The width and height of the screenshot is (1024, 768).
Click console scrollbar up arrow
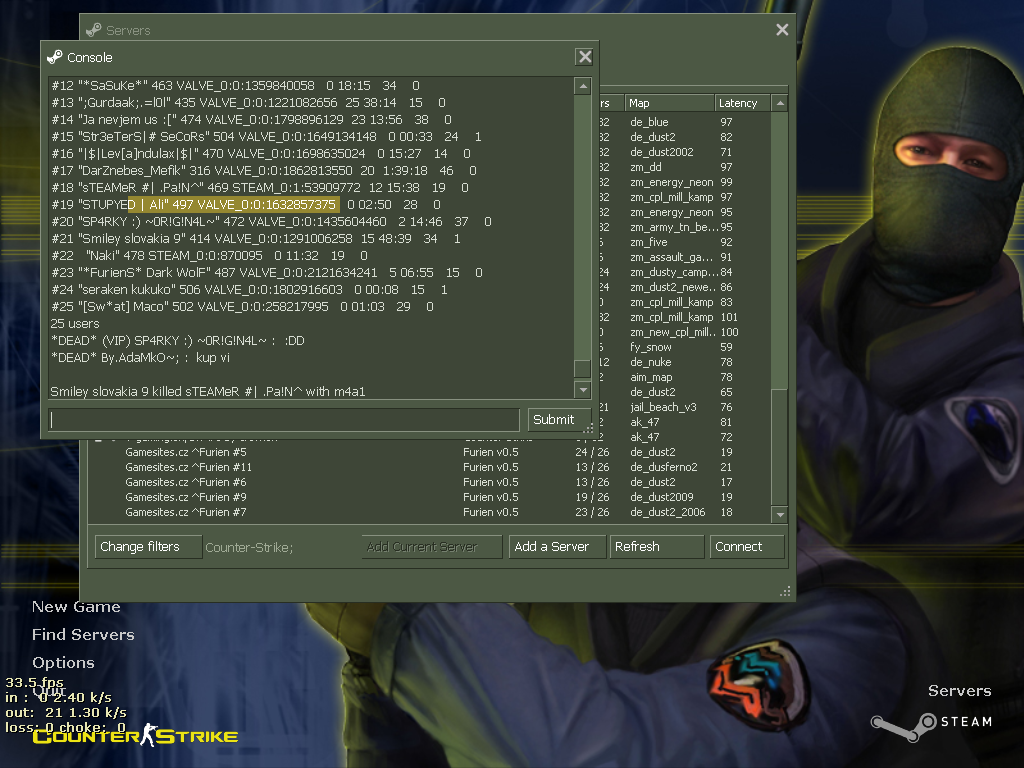point(582,87)
